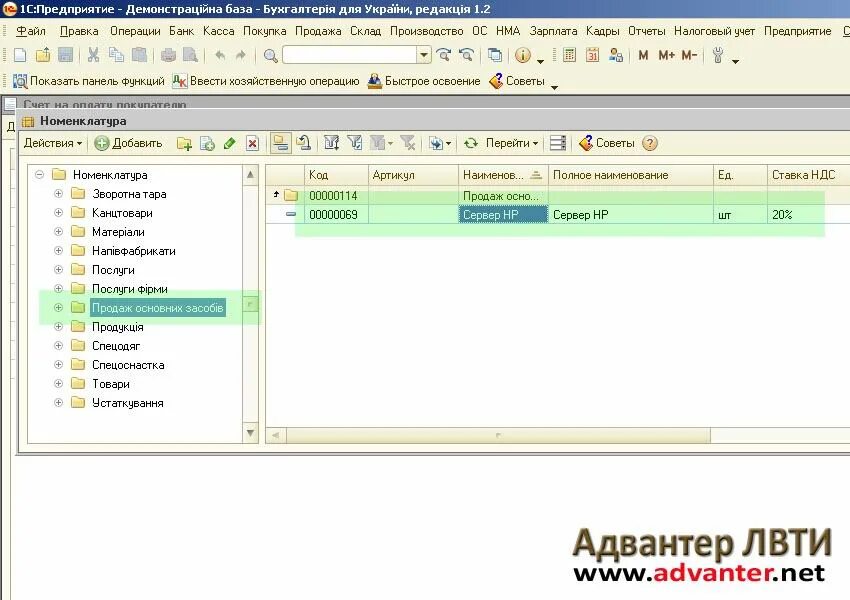Screen dimensions: 850x600
Task: Click the M- memory button
Action: [690, 55]
